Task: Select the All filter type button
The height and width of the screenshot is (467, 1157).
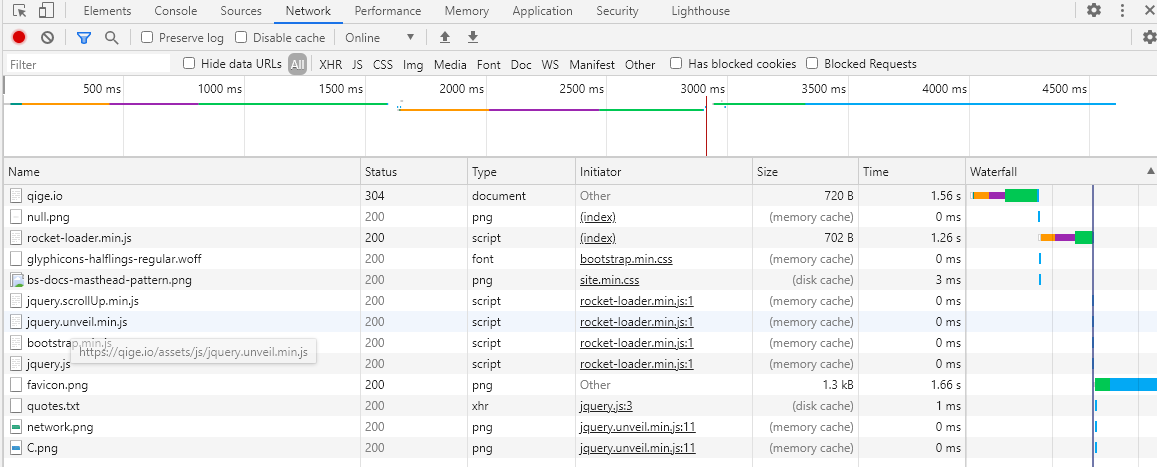Action: (297, 64)
